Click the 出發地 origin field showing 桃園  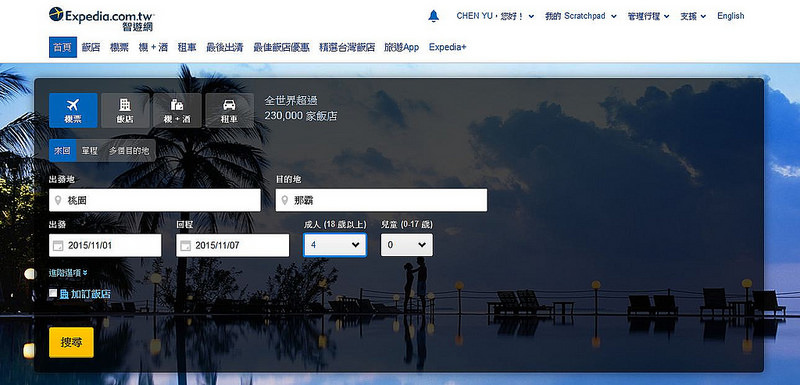[155, 200]
